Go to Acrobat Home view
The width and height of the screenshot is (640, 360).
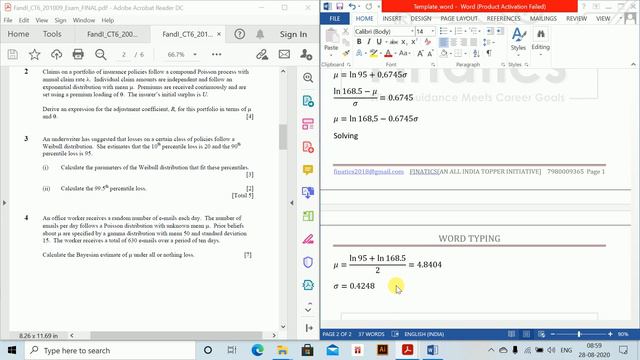[x=18, y=34]
